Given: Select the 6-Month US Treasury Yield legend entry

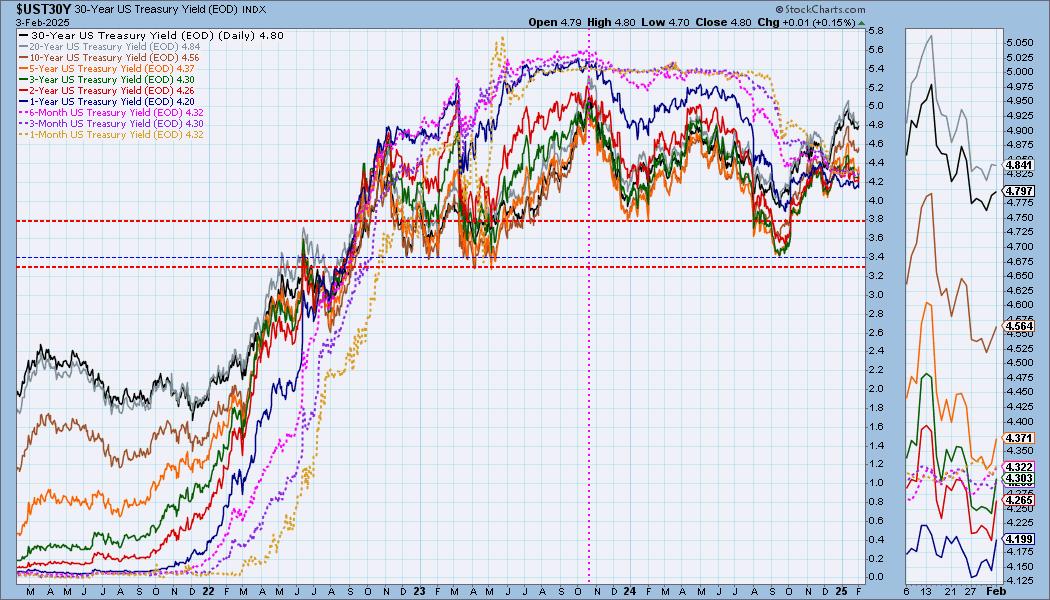Looking at the screenshot, I should [112, 112].
